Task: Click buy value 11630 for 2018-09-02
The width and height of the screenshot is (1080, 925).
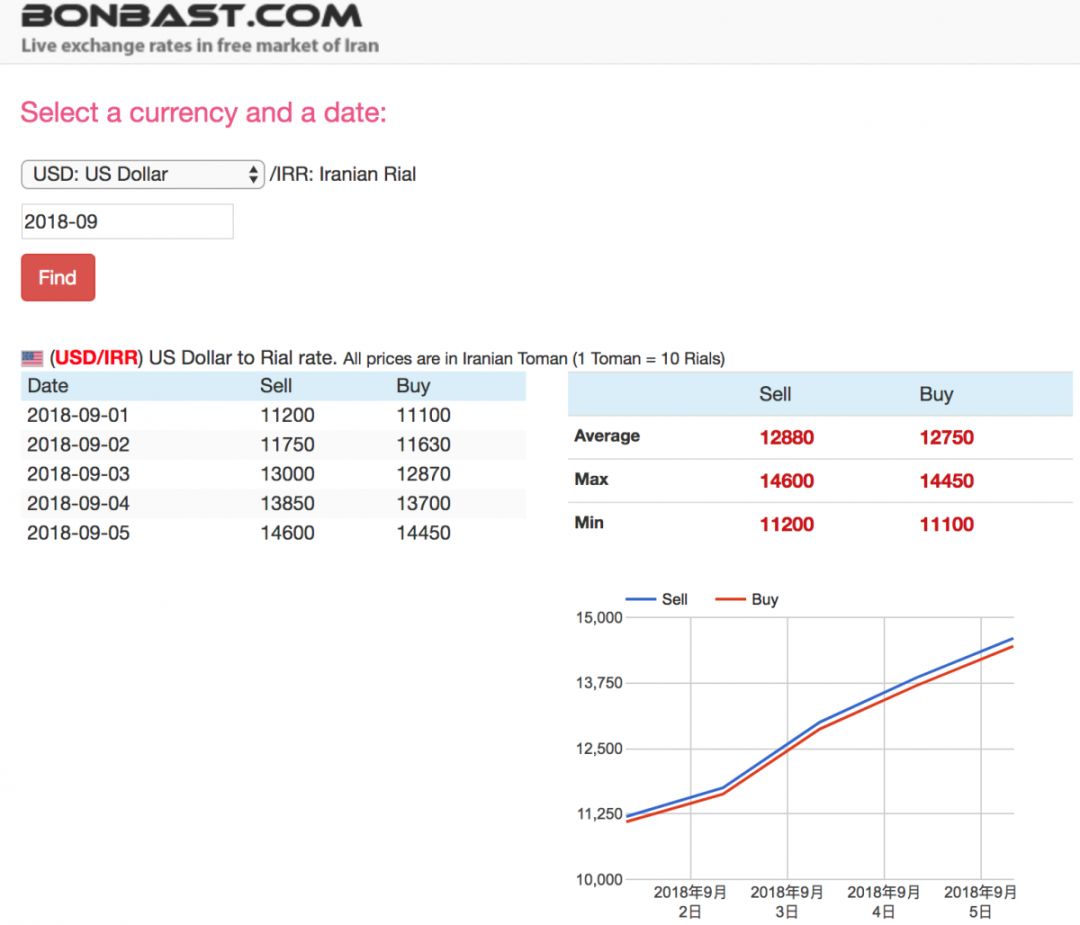Action: click(x=424, y=445)
